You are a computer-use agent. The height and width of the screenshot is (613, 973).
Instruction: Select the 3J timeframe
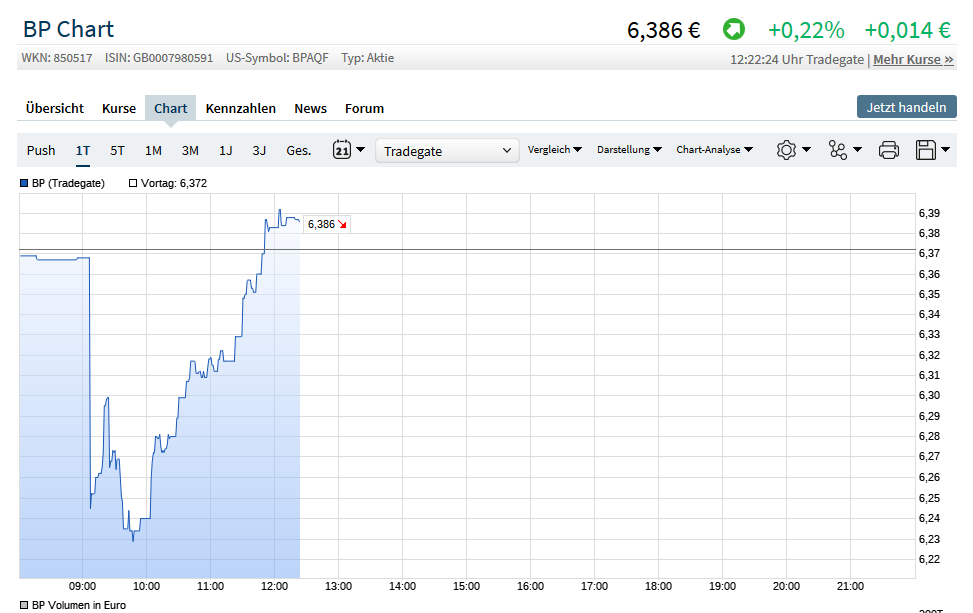[259, 151]
